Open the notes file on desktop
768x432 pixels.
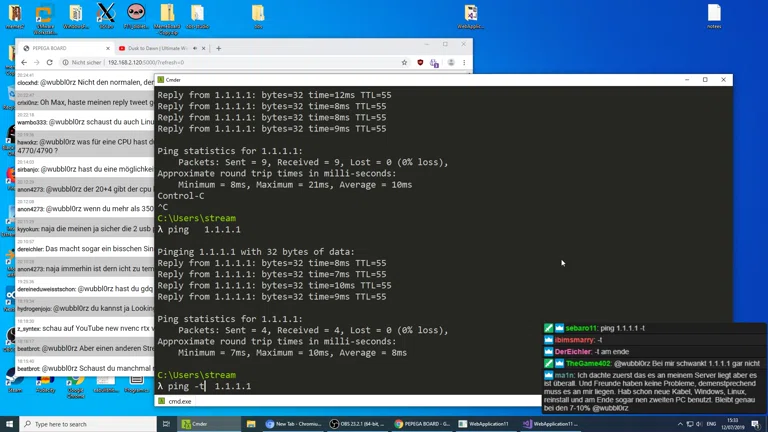click(x=714, y=16)
